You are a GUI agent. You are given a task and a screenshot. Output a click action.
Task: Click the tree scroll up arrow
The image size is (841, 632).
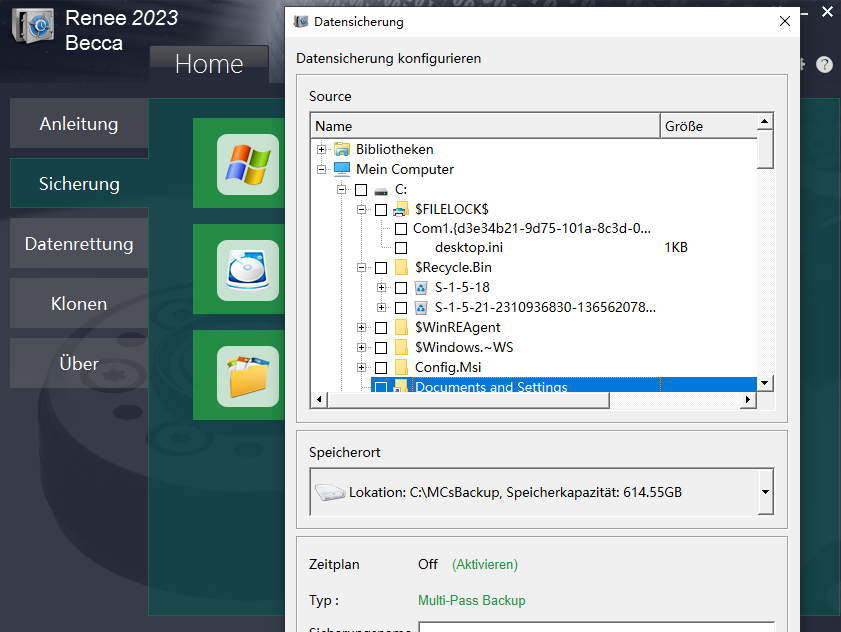765,121
